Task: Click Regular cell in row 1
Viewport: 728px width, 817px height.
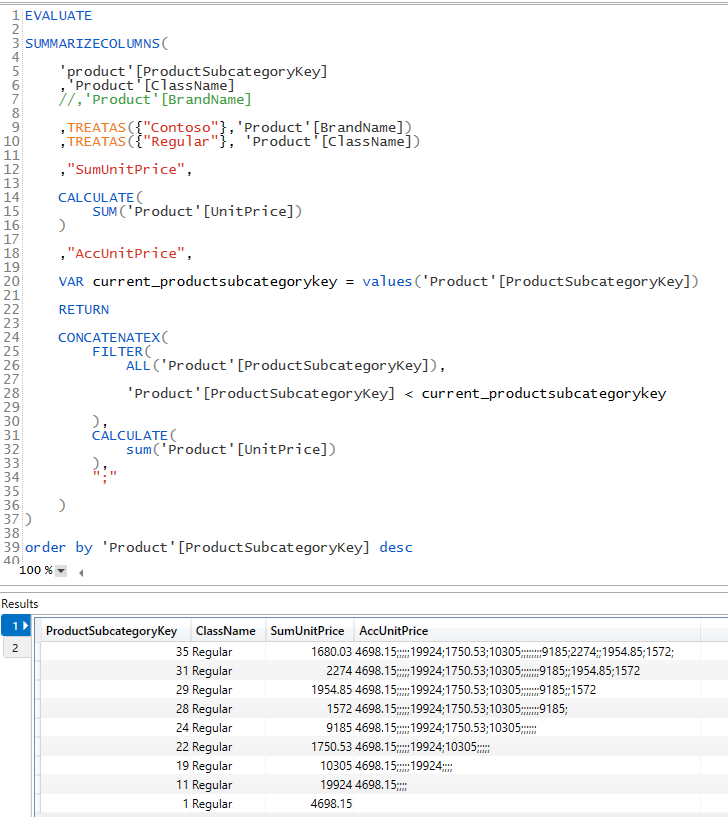Action: click(228, 804)
